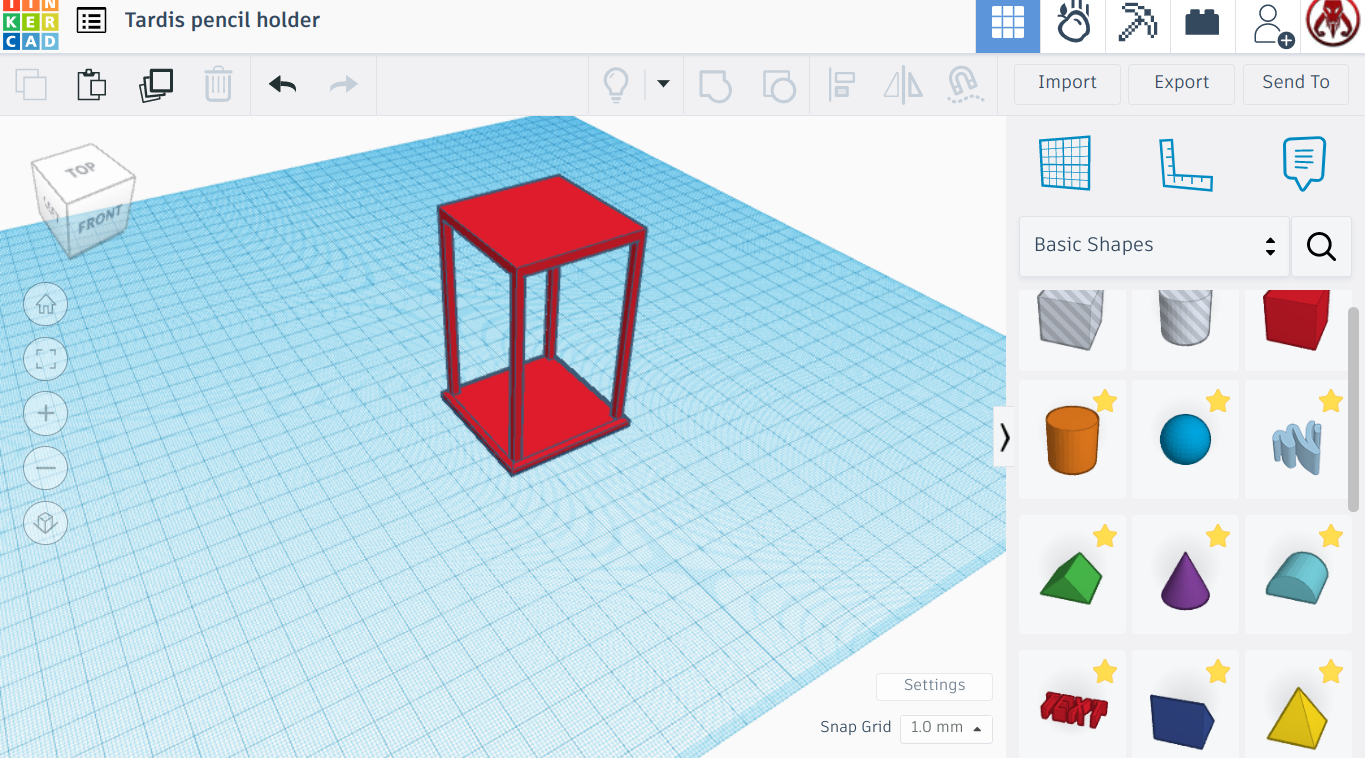Open the Snap Grid 1.0 mm dropdown
1365x758 pixels.
coord(946,728)
